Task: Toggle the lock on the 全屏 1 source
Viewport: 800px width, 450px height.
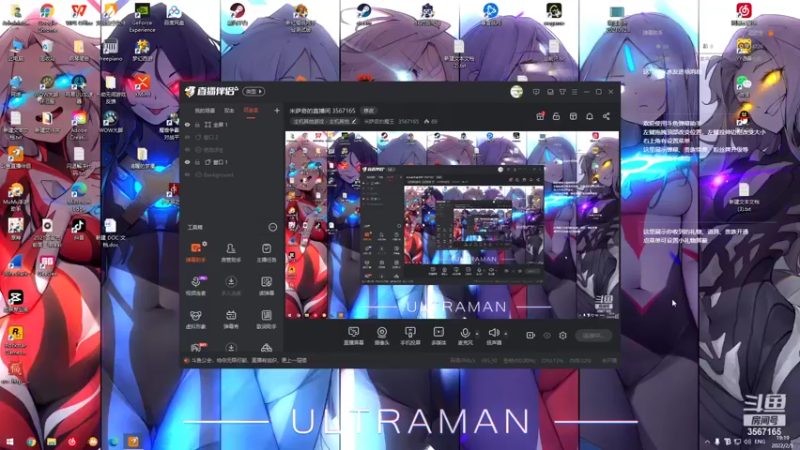Action: 197,124
